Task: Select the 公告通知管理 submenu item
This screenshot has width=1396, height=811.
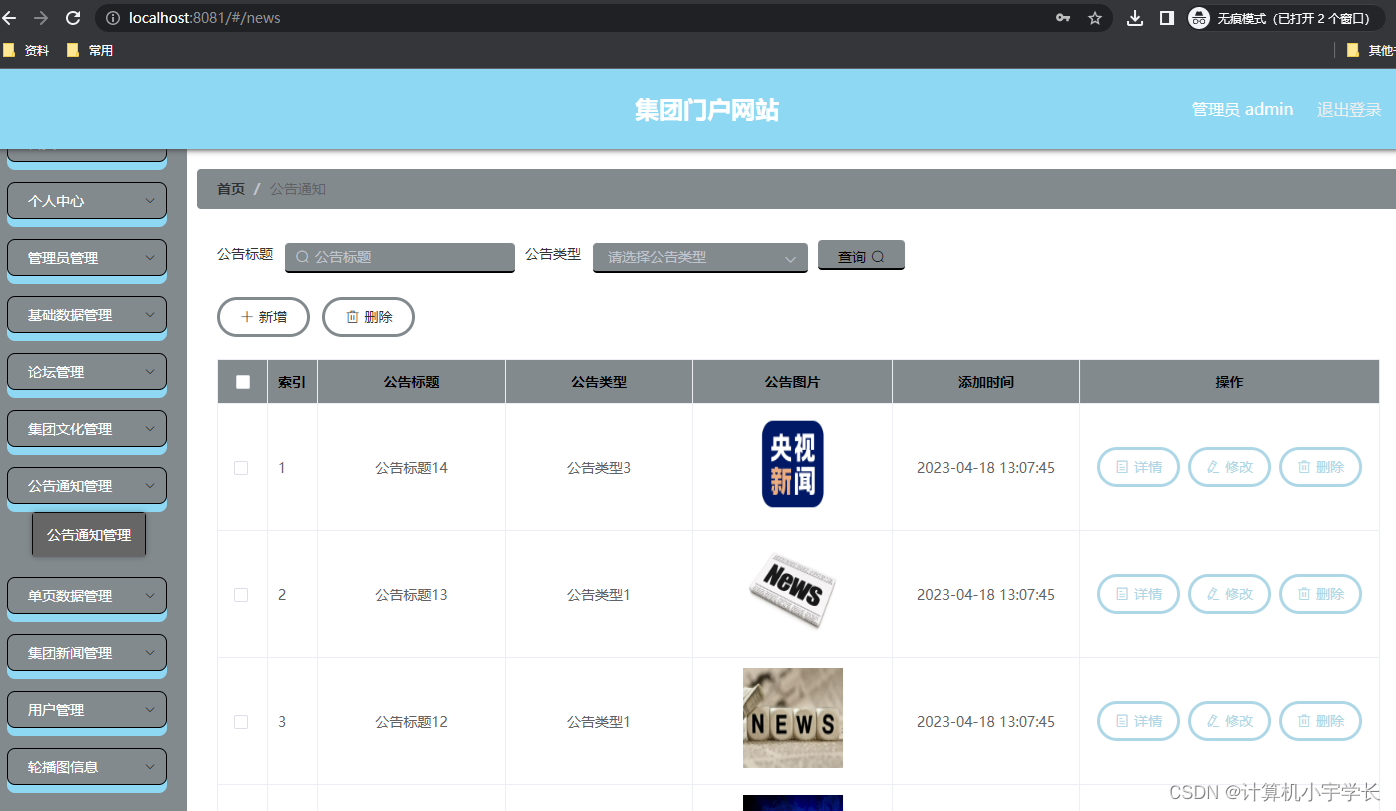Action: pos(89,535)
